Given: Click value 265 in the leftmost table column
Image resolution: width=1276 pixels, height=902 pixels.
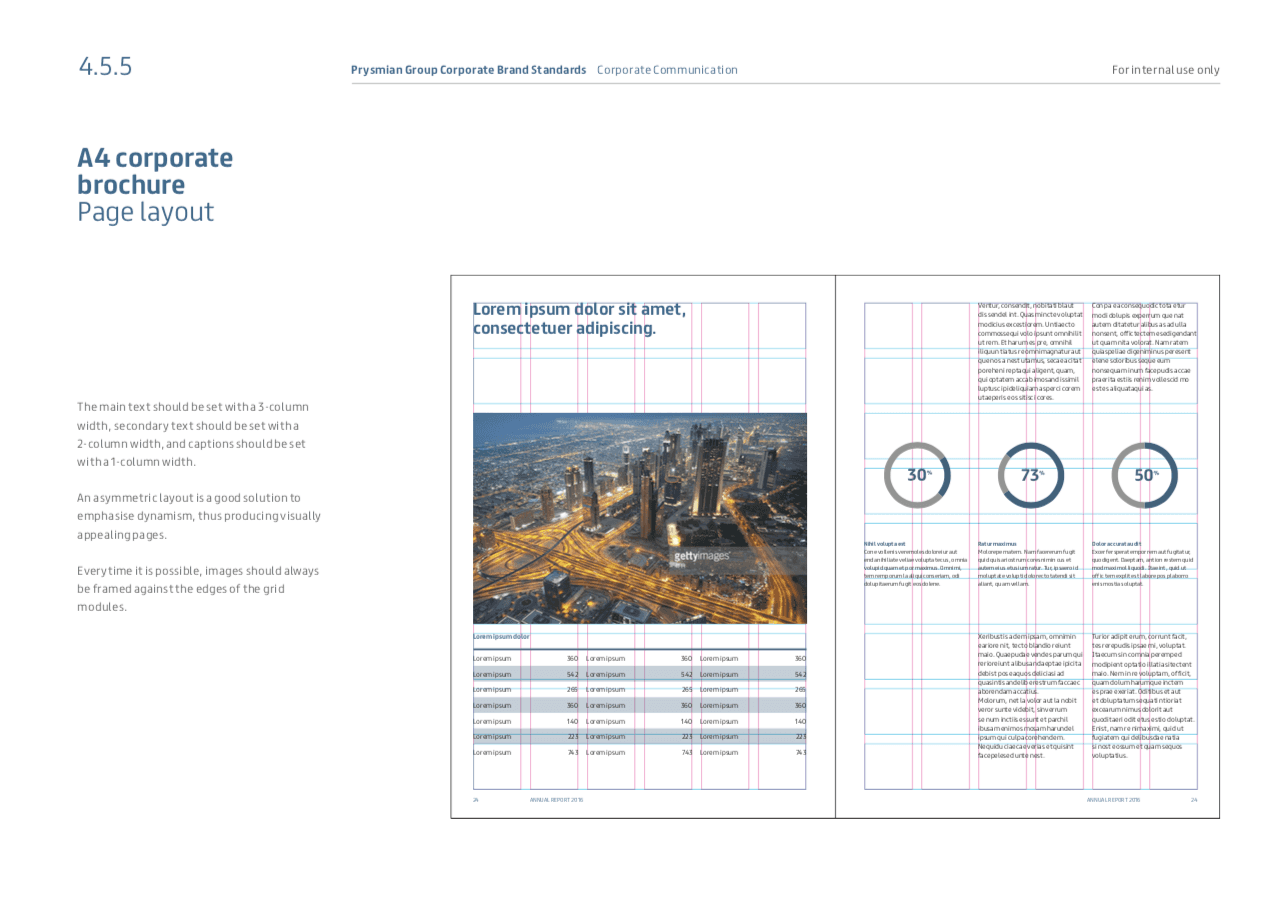Looking at the screenshot, I should tap(572, 690).
